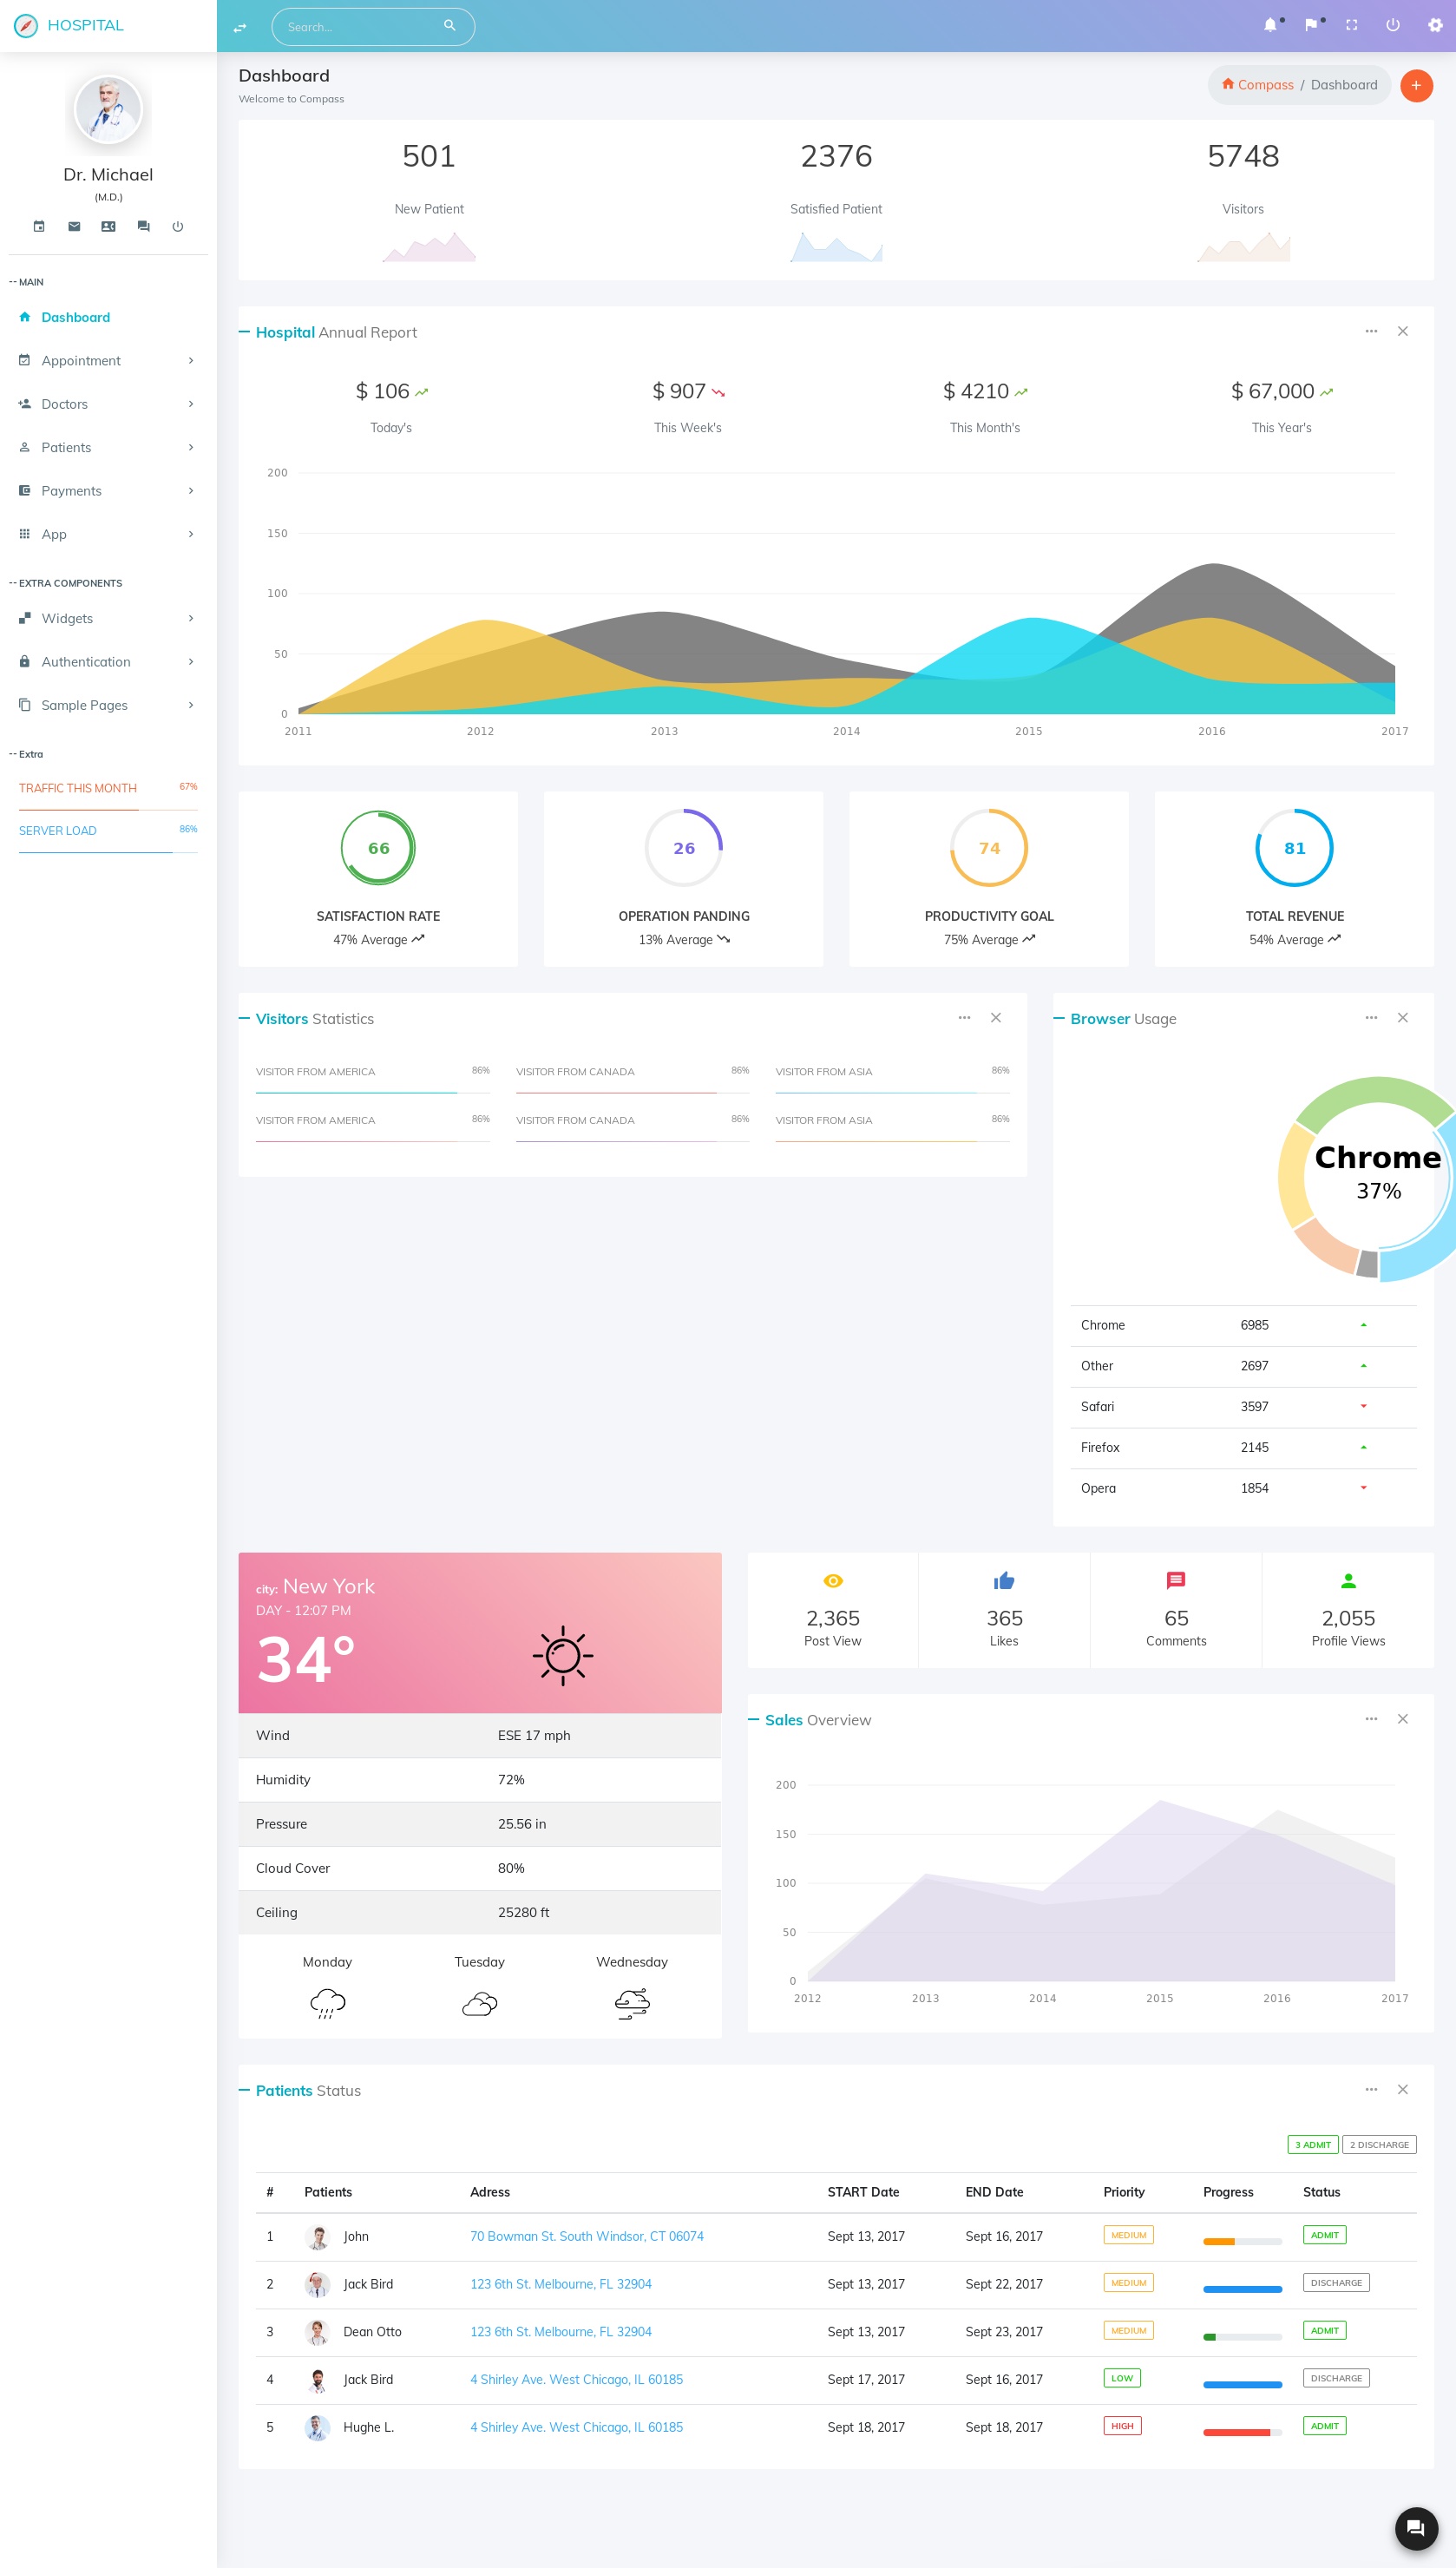Open the floating chat button

[x=1416, y=2528]
